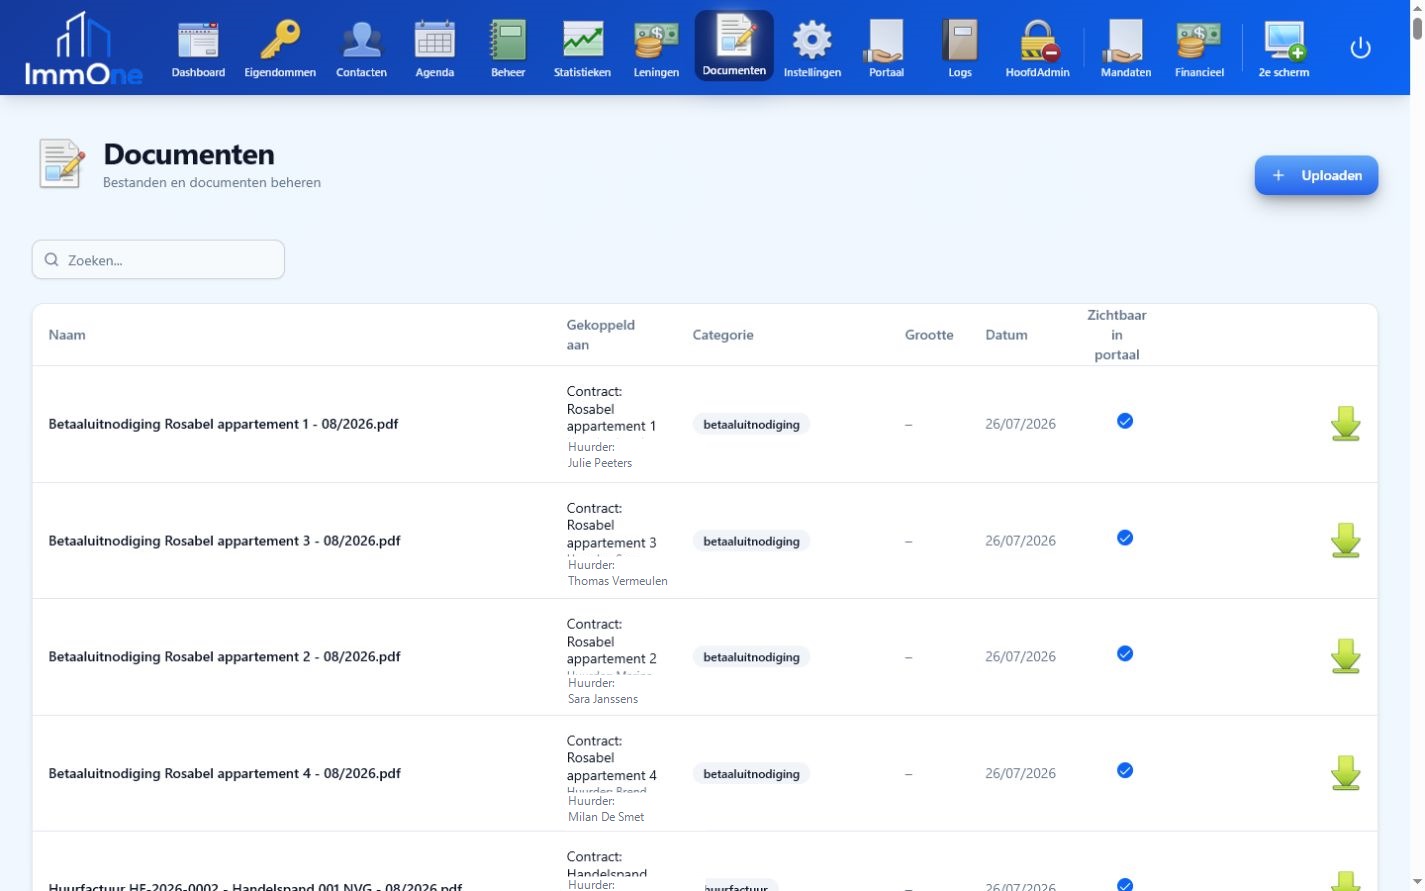Image resolution: width=1425 pixels, height=891 pixels.
Task: Click Contract: Rosabel appartement 2 link text
Action: [611, 642]
